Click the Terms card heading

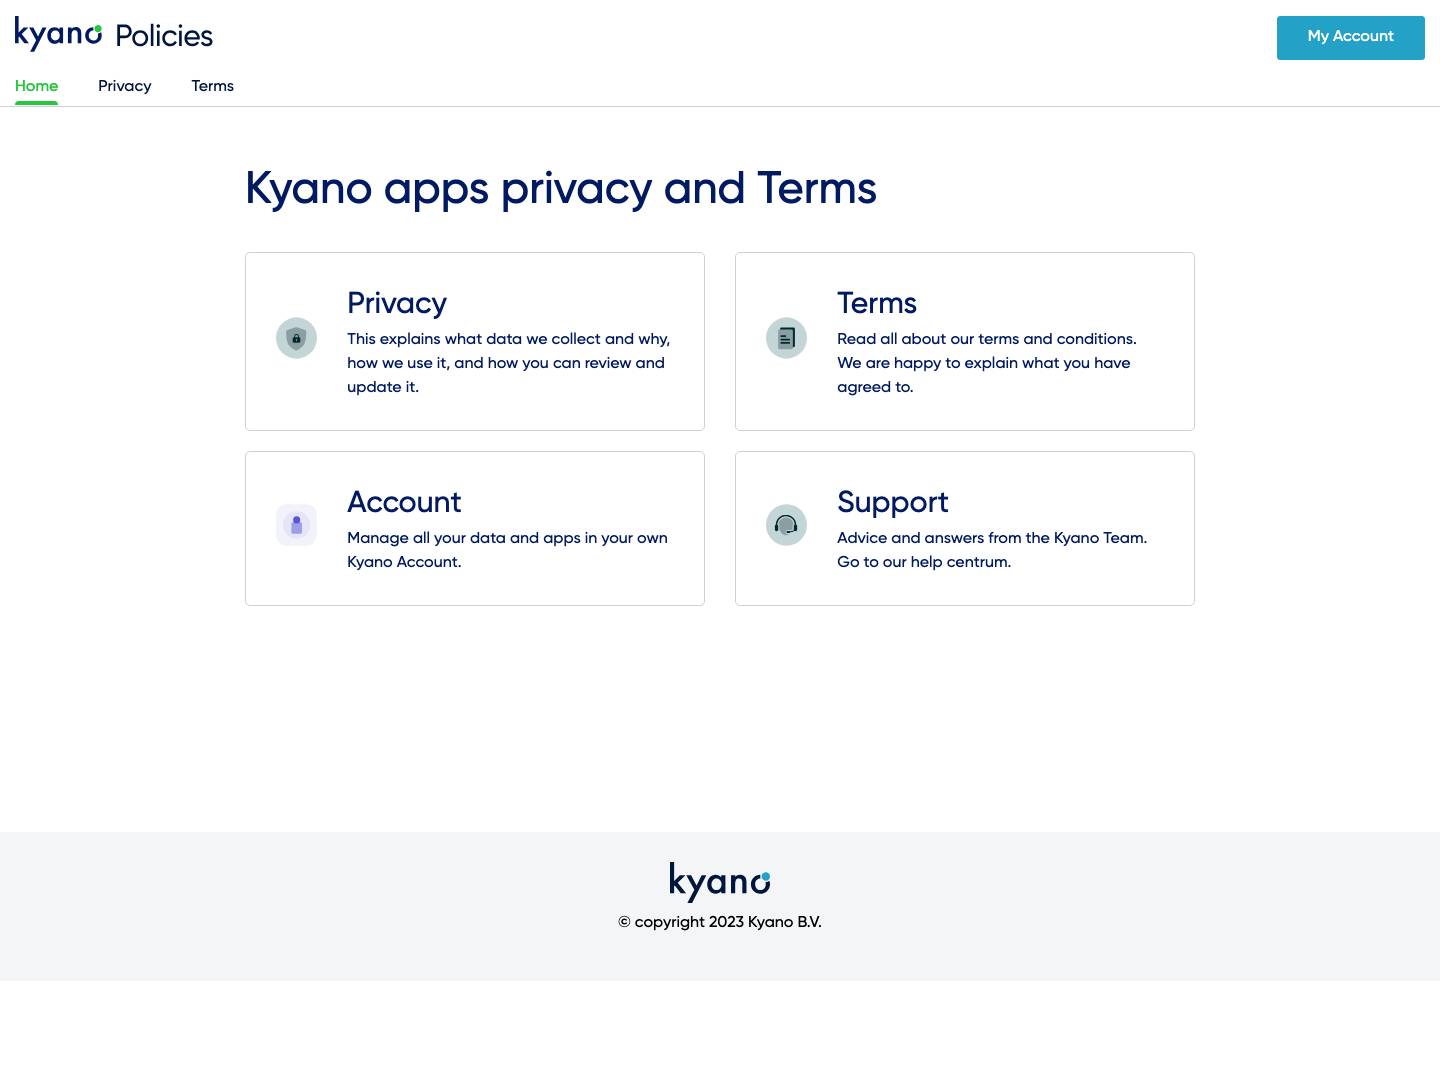876,304
